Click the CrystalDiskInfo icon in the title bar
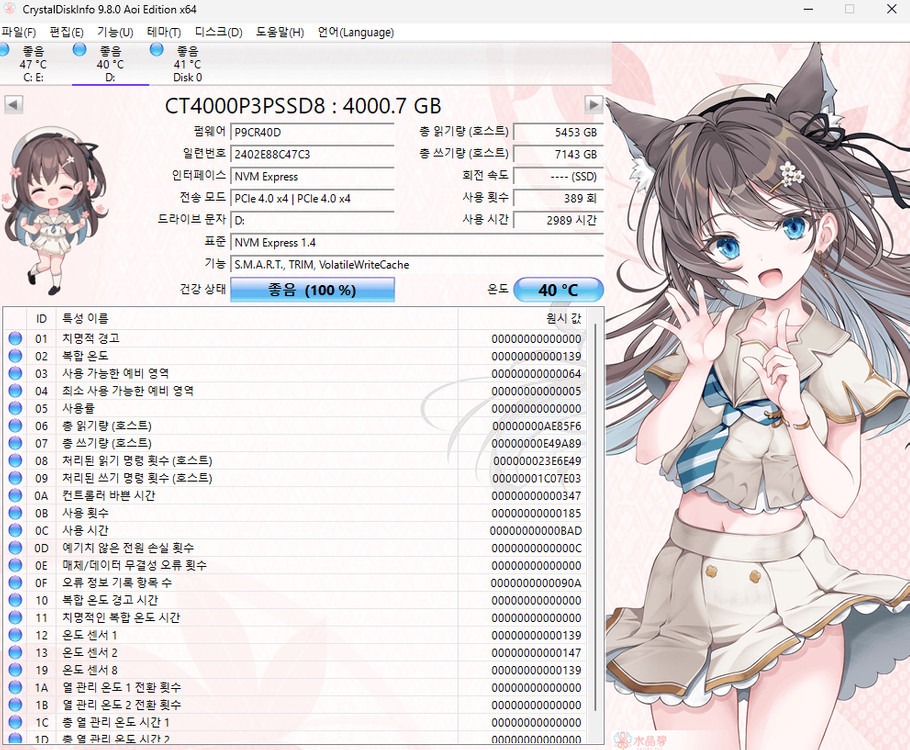The image size is (910, 750). click(10, 9)
